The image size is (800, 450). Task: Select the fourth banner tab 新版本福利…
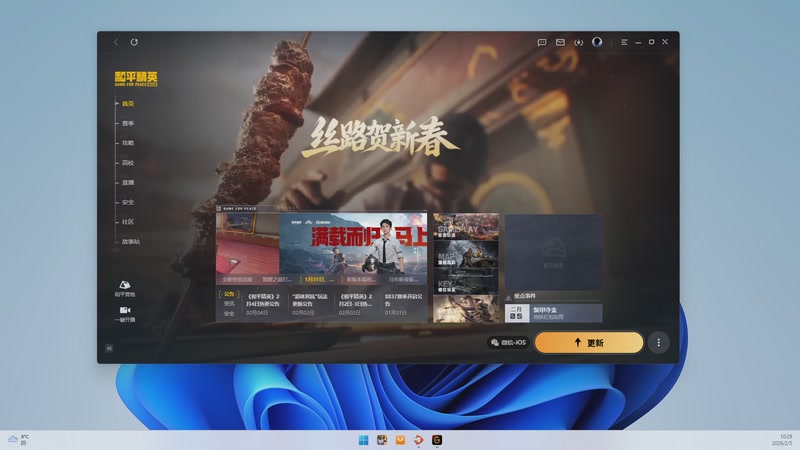click(361, 280)
